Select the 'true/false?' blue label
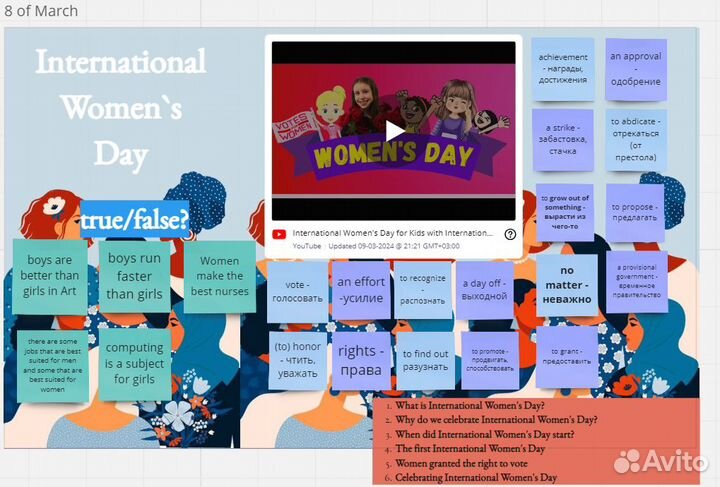Screen dimensions: 720x487 pyautogui.click(x=135, y=220)
